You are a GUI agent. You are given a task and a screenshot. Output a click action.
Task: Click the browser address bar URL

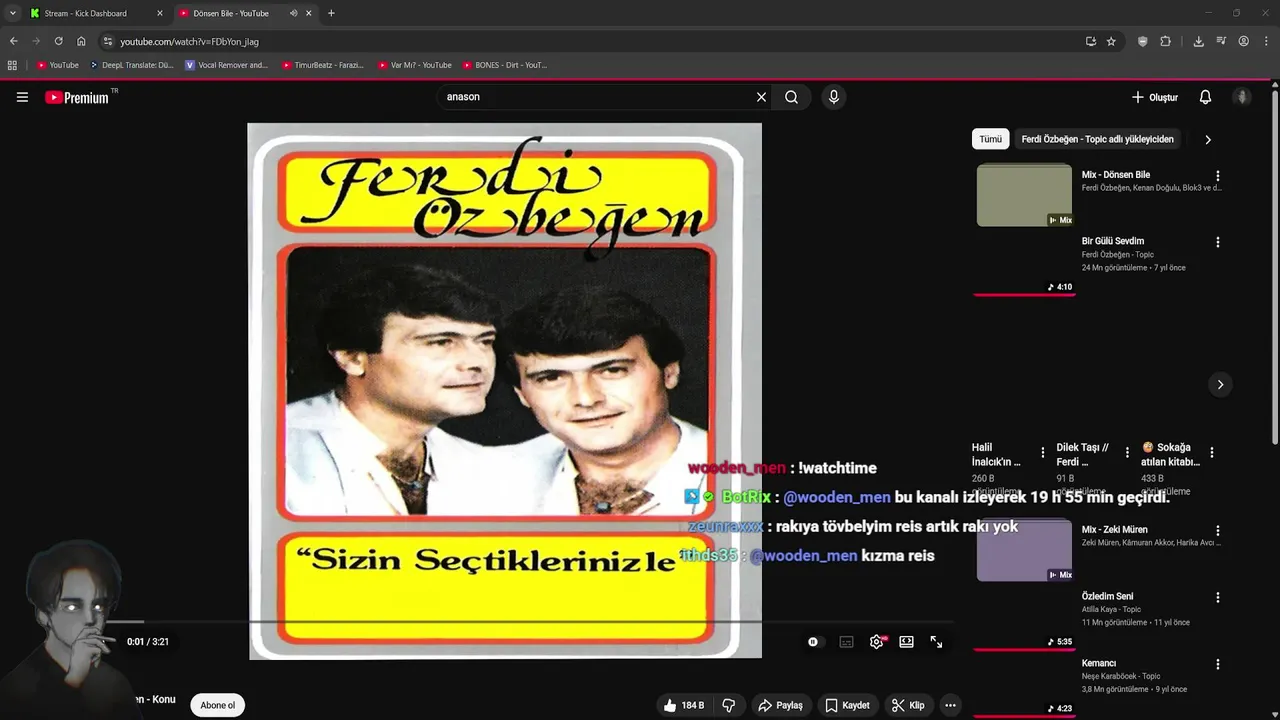[x=189, y=41]
